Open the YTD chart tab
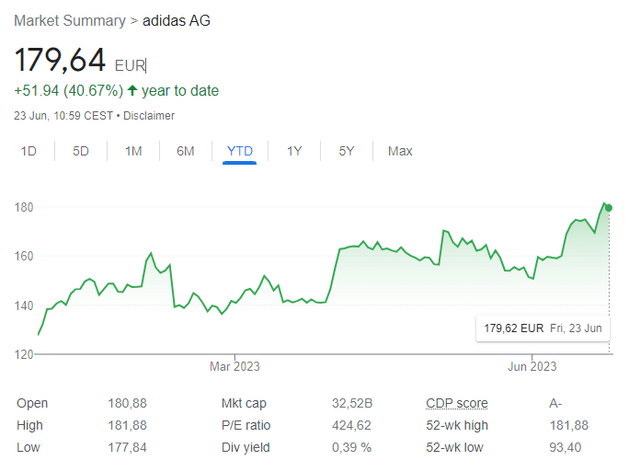 [240, 151]
